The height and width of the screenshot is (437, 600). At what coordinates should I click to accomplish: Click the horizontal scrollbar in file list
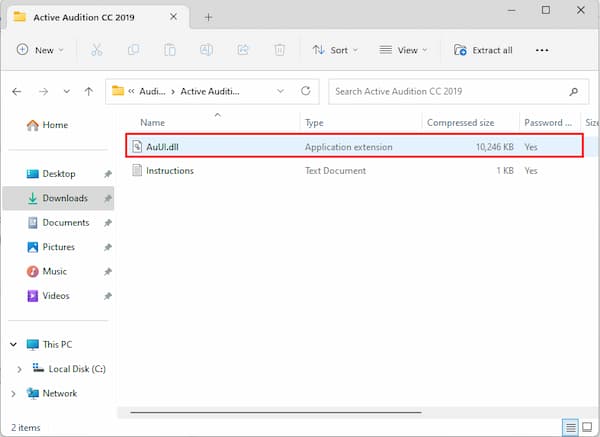(276, 413)
